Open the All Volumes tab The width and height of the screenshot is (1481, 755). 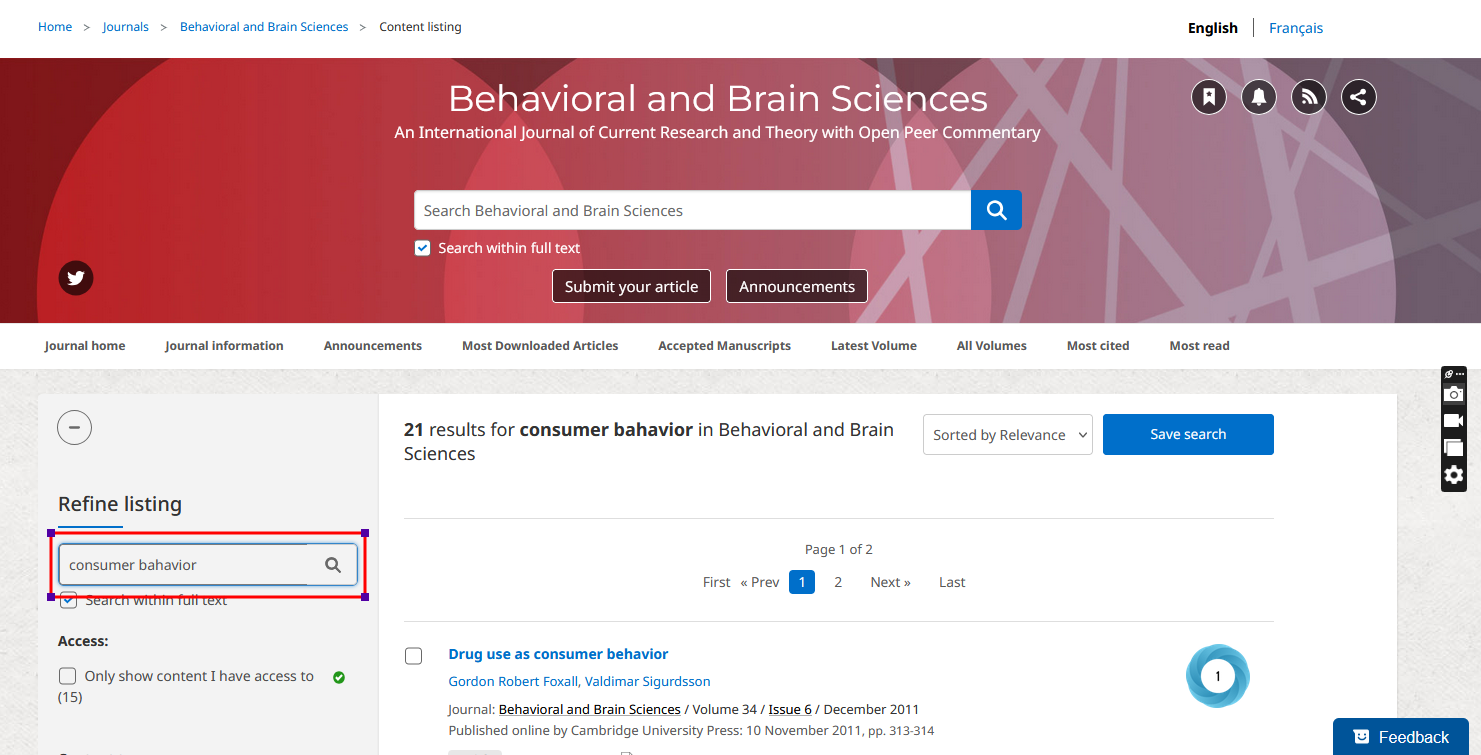[991, 346]
